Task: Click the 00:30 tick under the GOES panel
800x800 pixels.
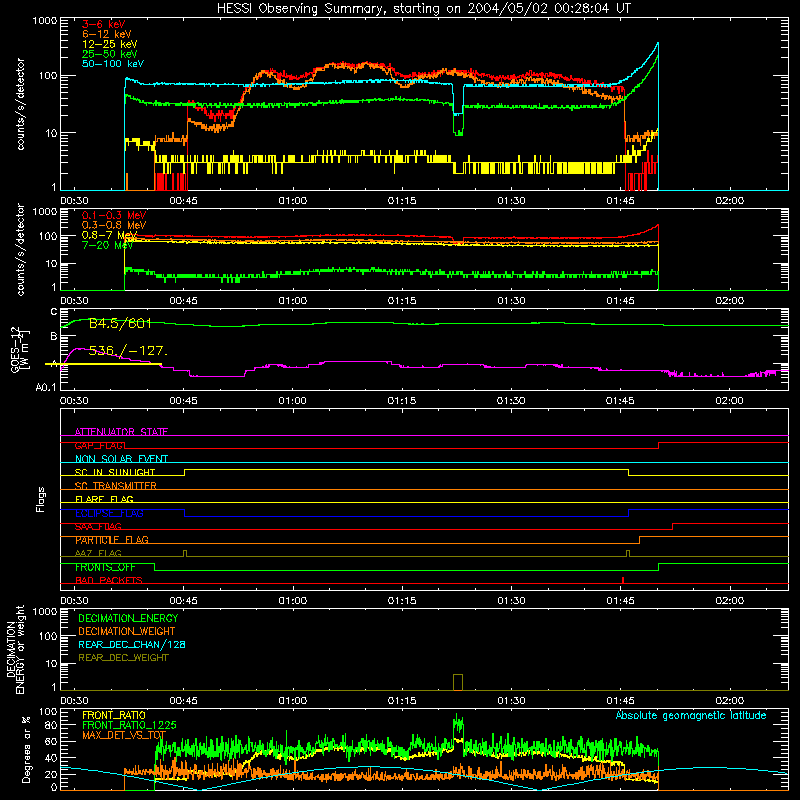Action: 74,401
